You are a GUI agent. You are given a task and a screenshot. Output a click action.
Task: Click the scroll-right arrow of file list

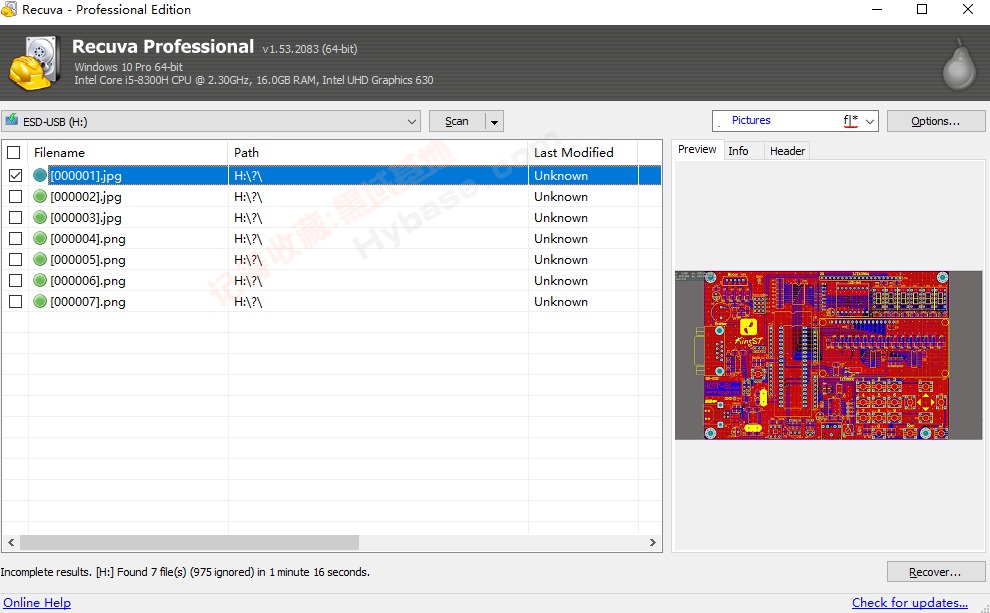(653, 542)
